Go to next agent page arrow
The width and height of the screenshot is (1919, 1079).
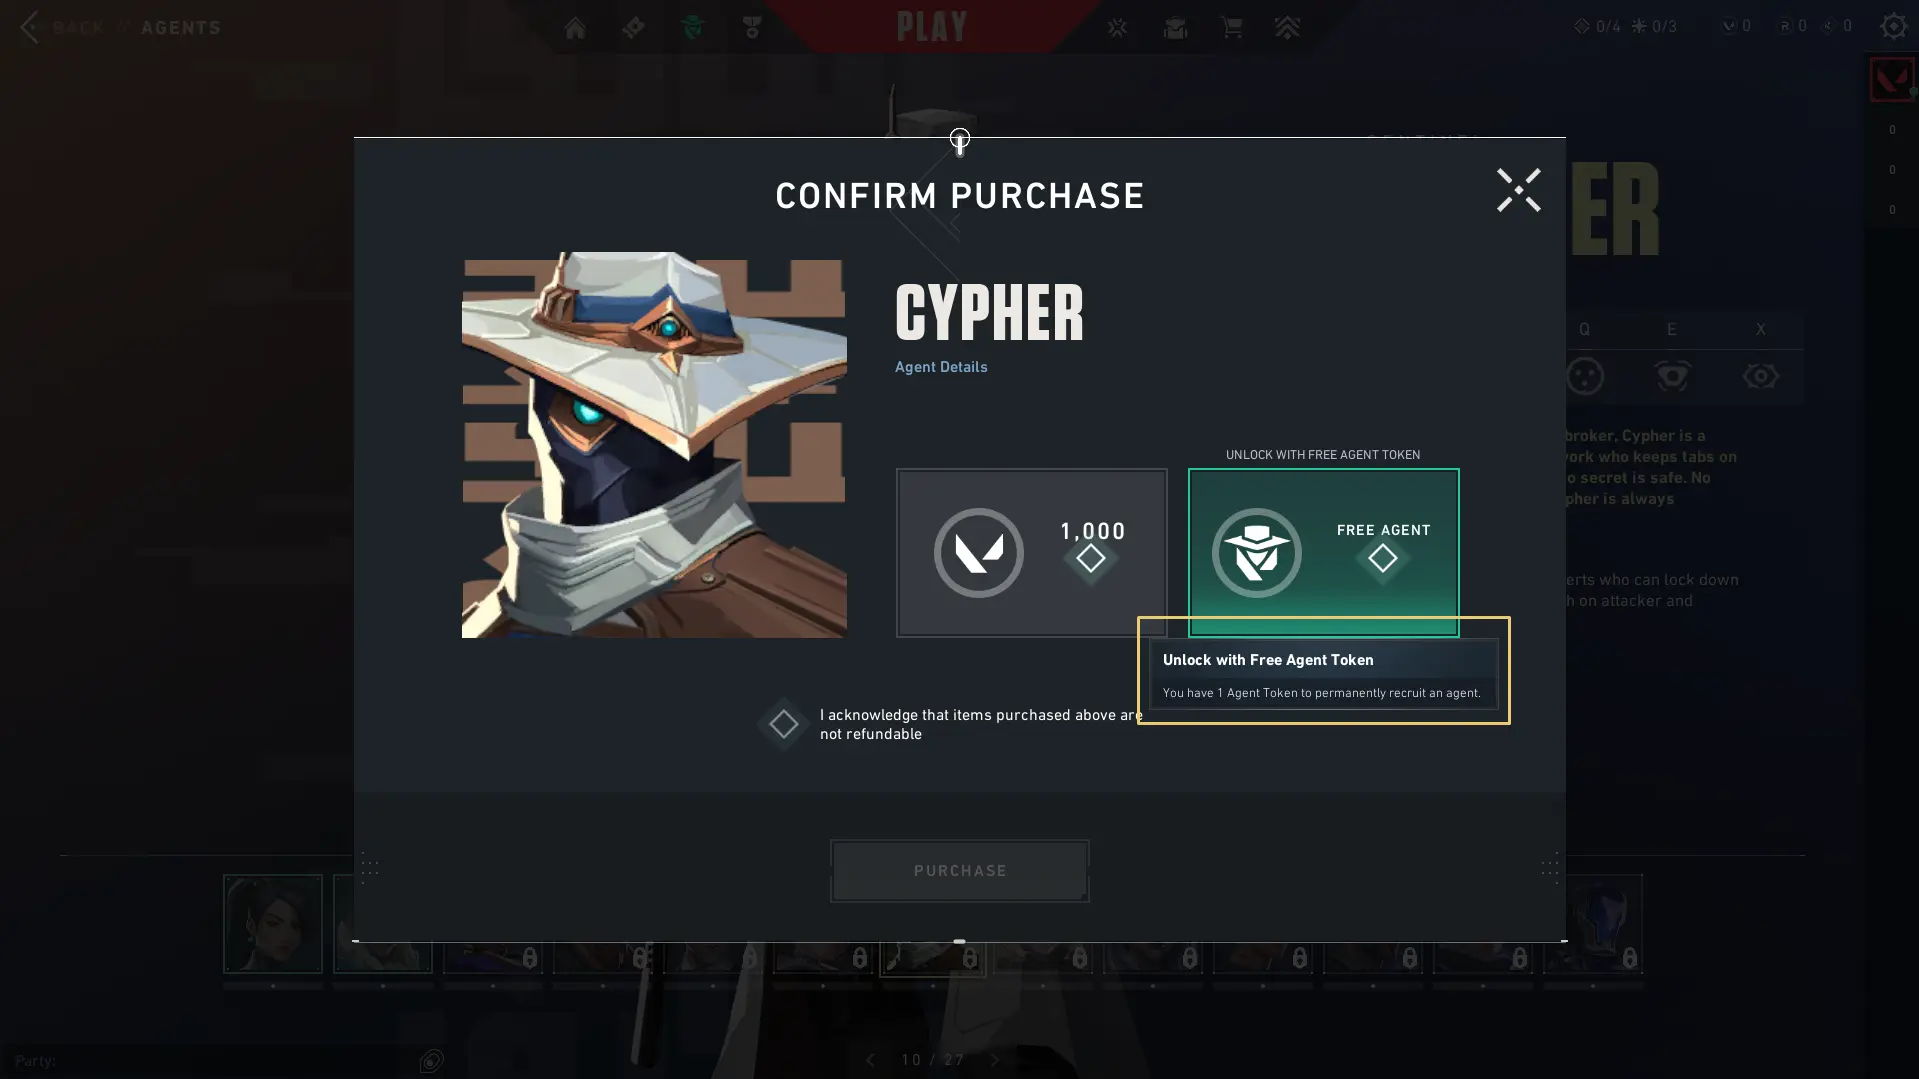click(x=994, y=1060)
